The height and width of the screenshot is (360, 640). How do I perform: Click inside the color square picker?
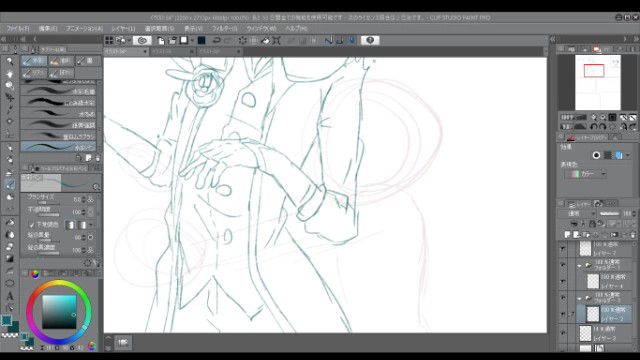pos(59,312)
